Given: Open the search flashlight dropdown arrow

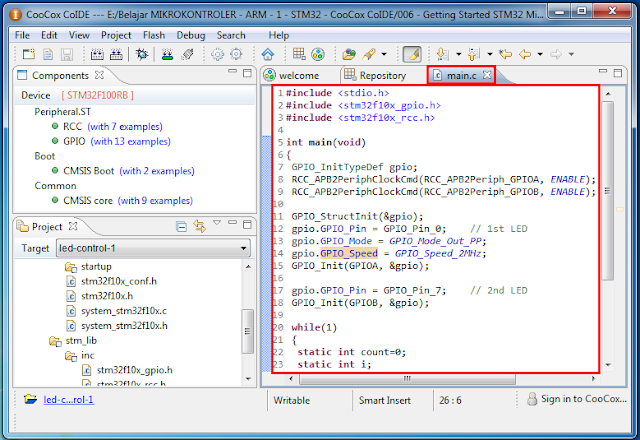Looking at the screenshot, I should (384, 54).
